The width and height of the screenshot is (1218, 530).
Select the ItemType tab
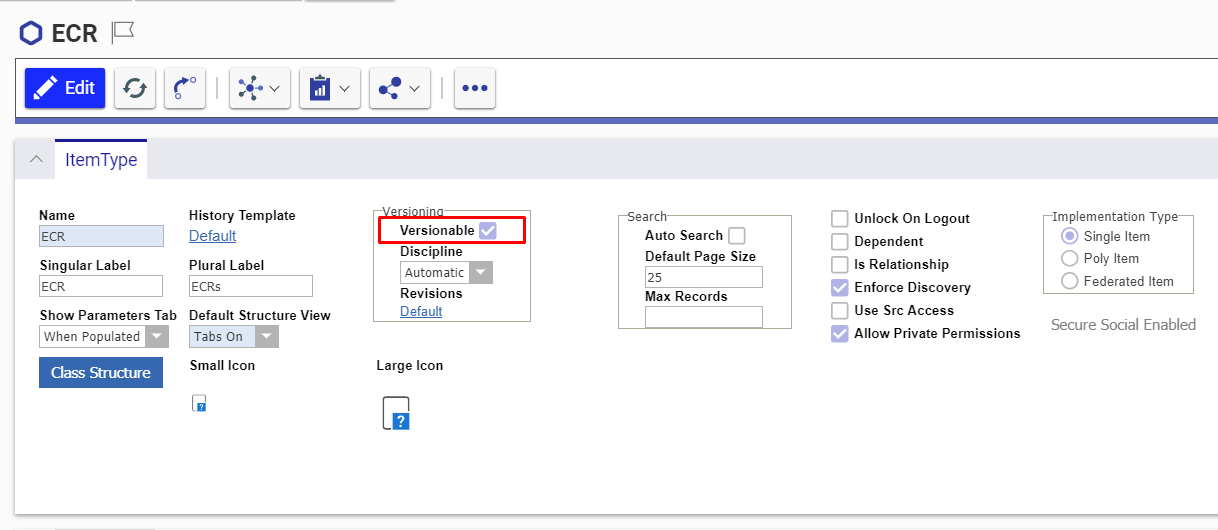(x=101, y=160)
